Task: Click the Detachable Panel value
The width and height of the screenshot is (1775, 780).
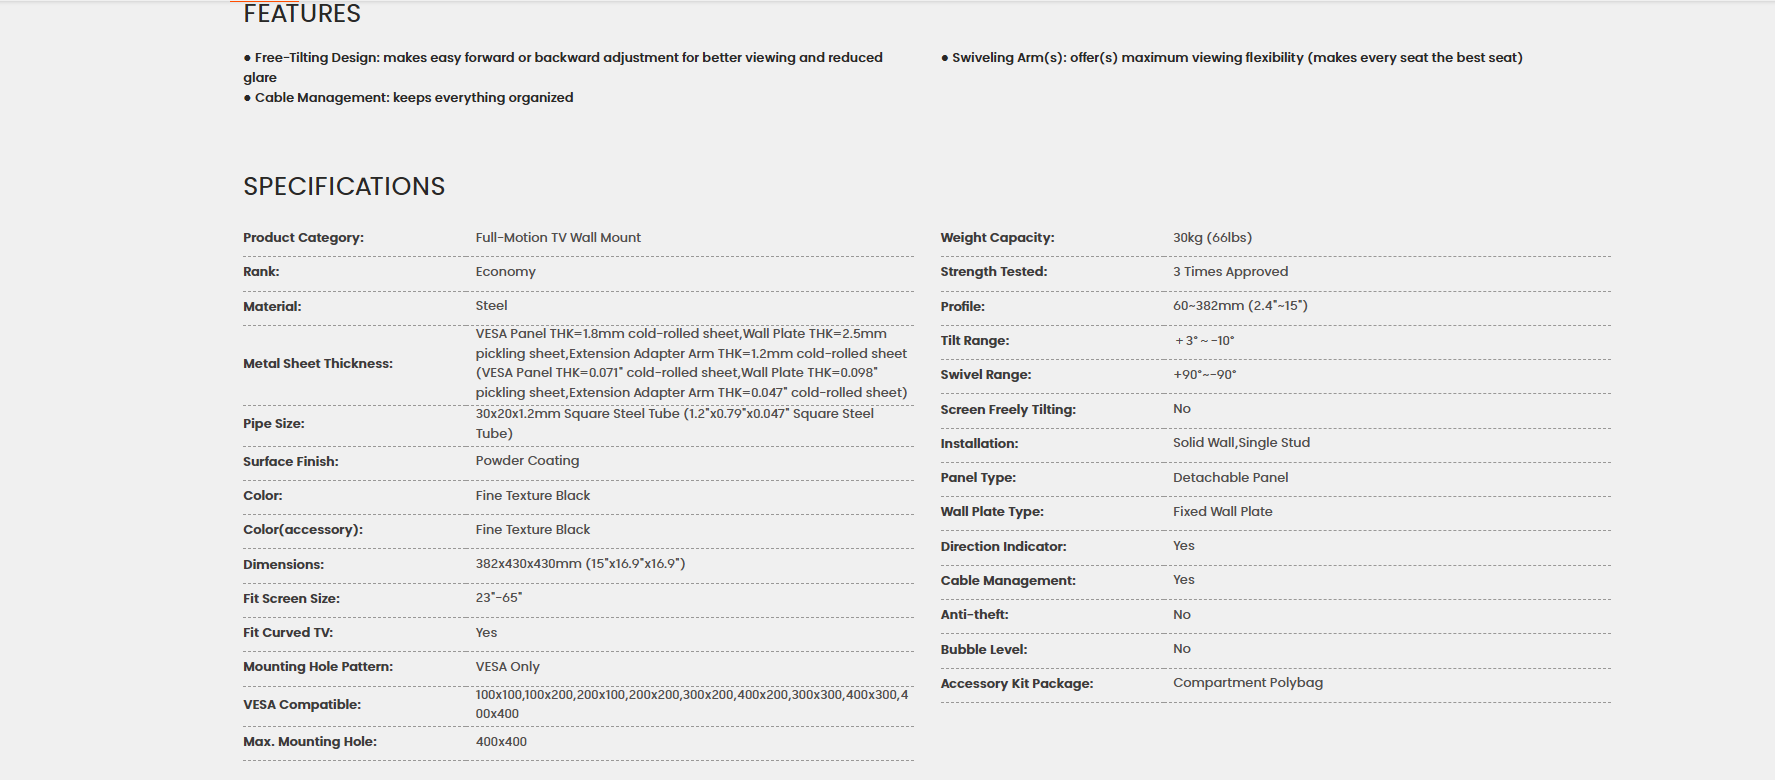Action: coord(1230,478)
